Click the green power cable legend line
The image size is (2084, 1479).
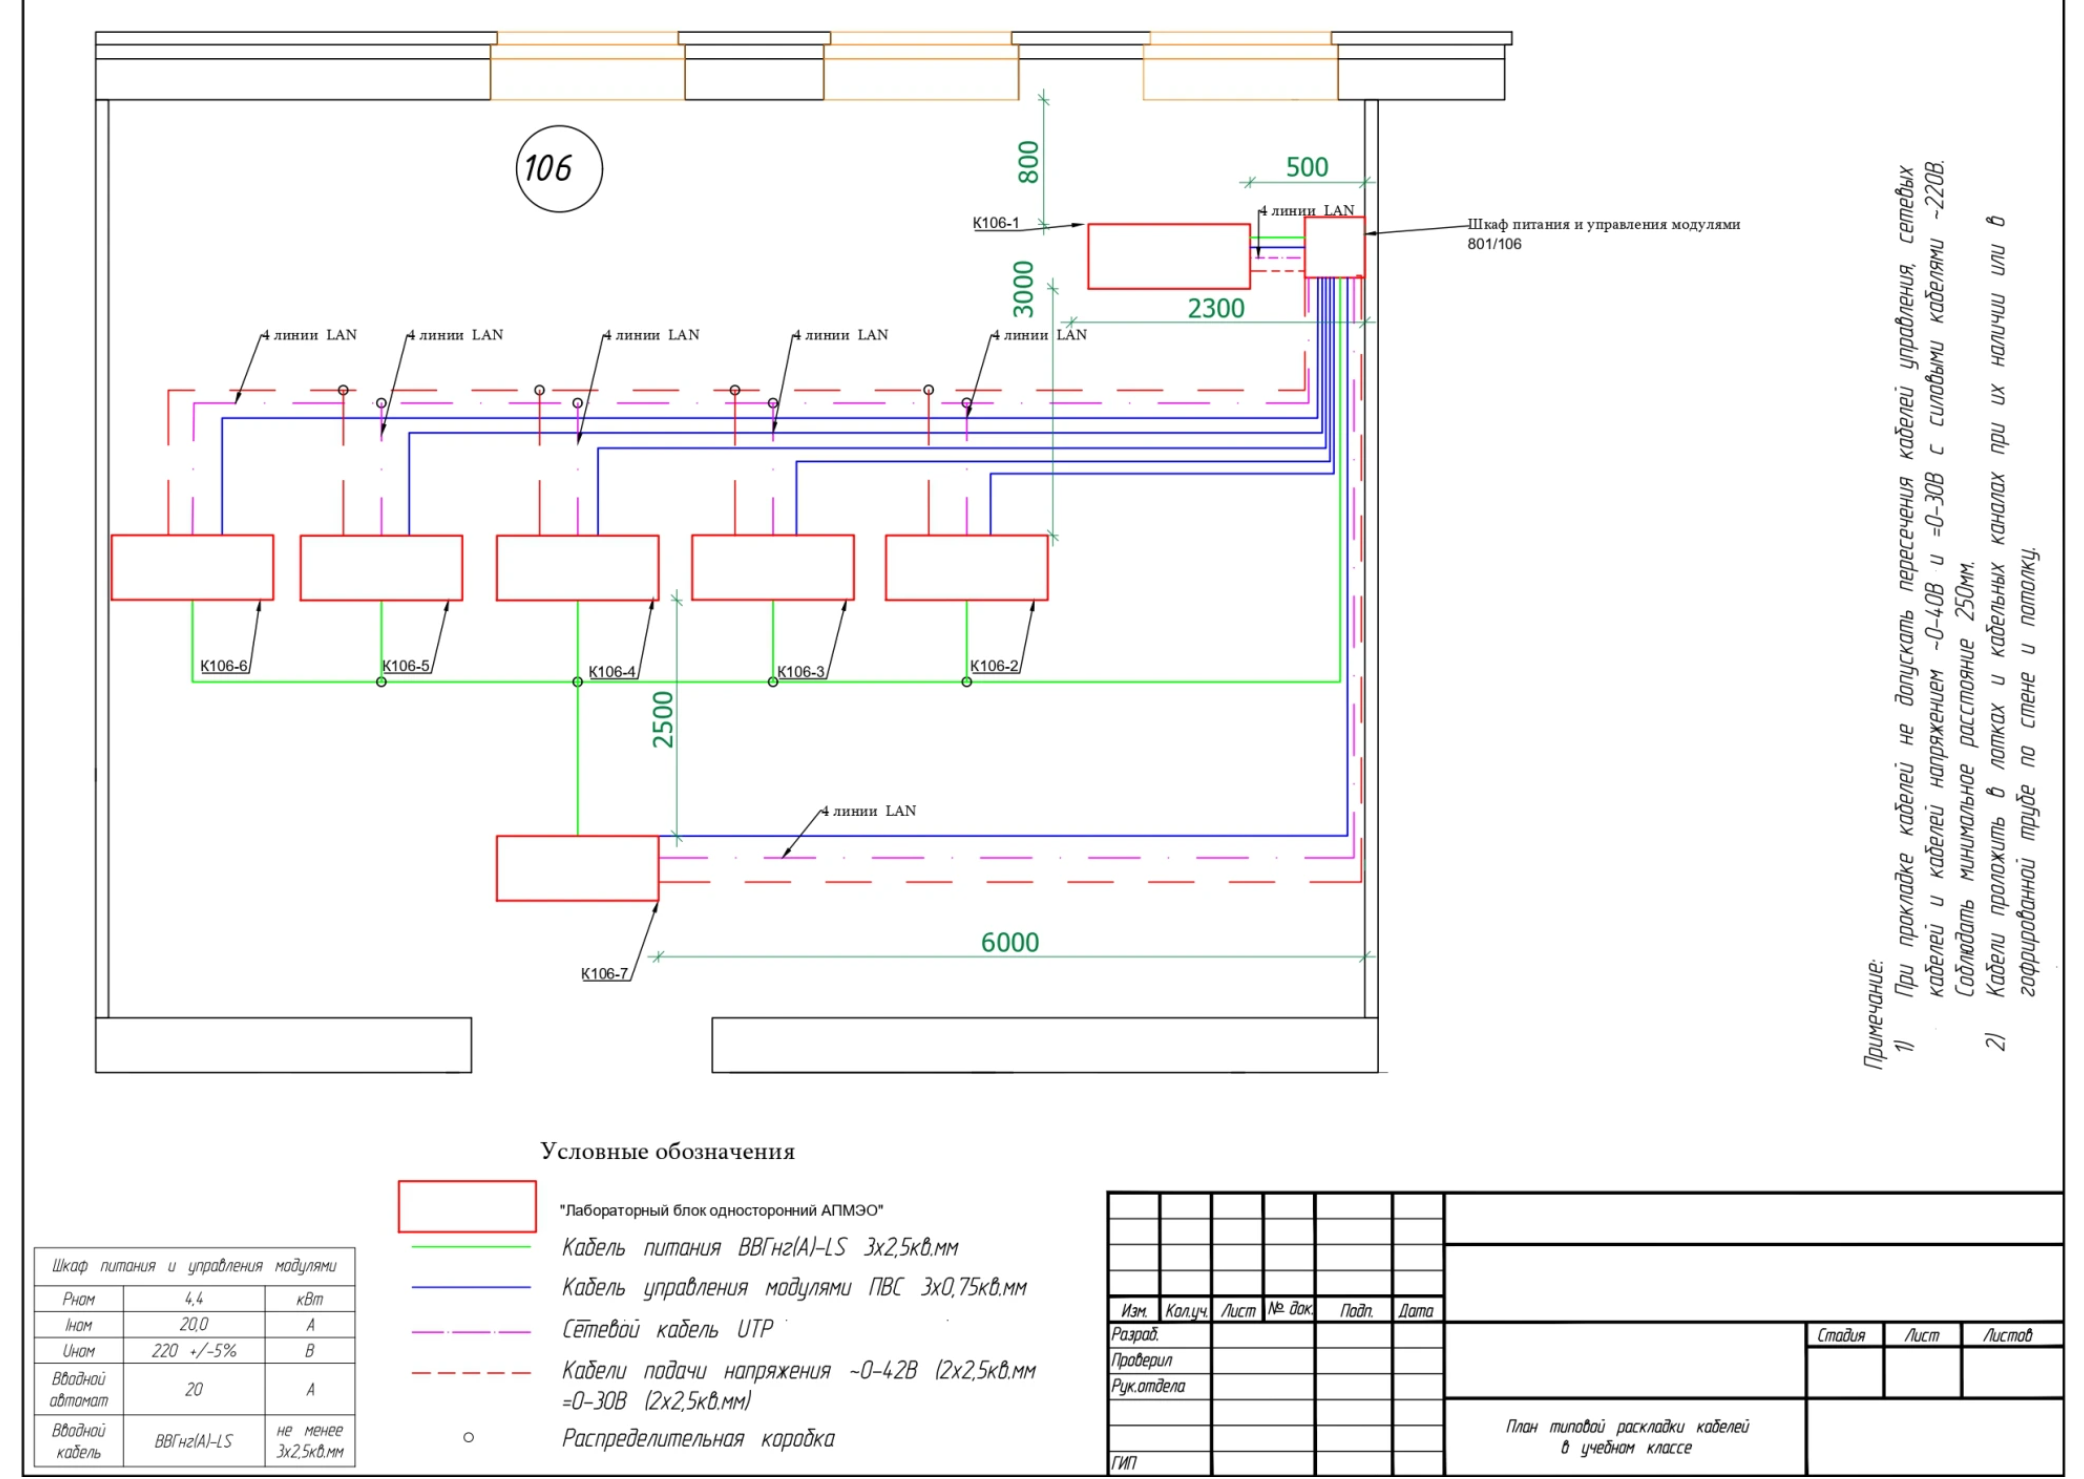[471, 1247]
